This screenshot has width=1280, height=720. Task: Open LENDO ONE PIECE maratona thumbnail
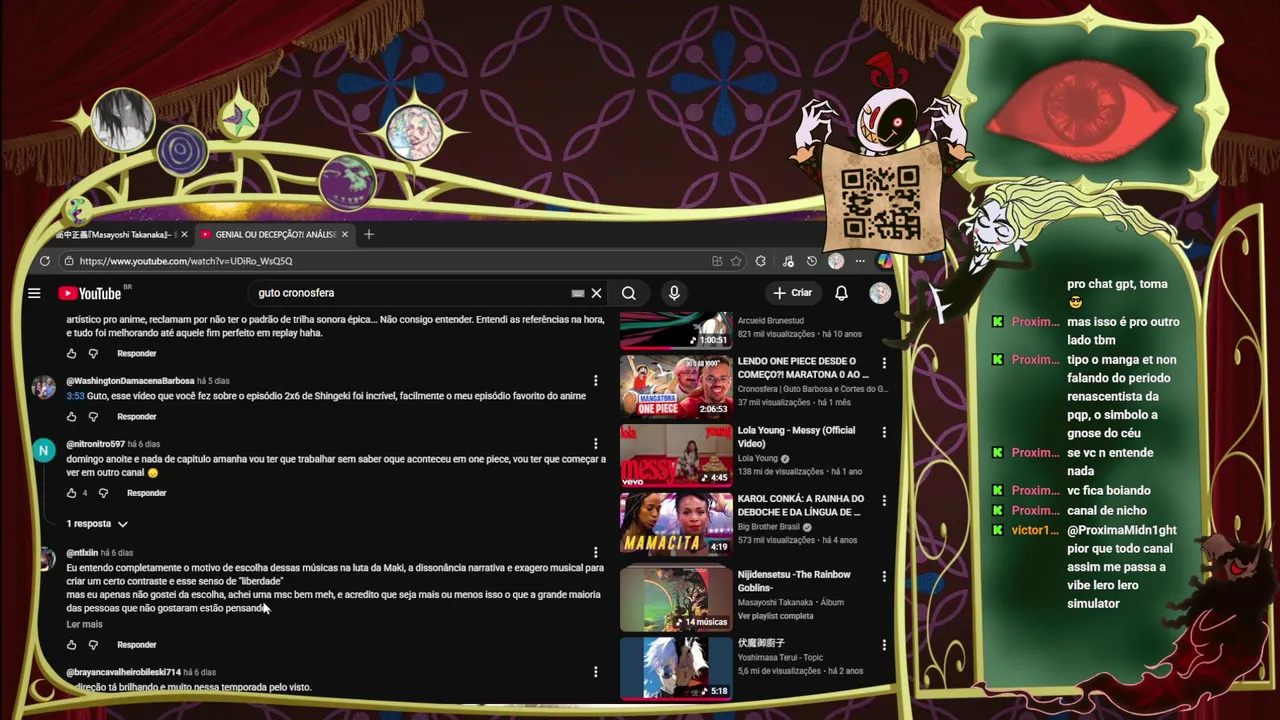pos(676,386)
